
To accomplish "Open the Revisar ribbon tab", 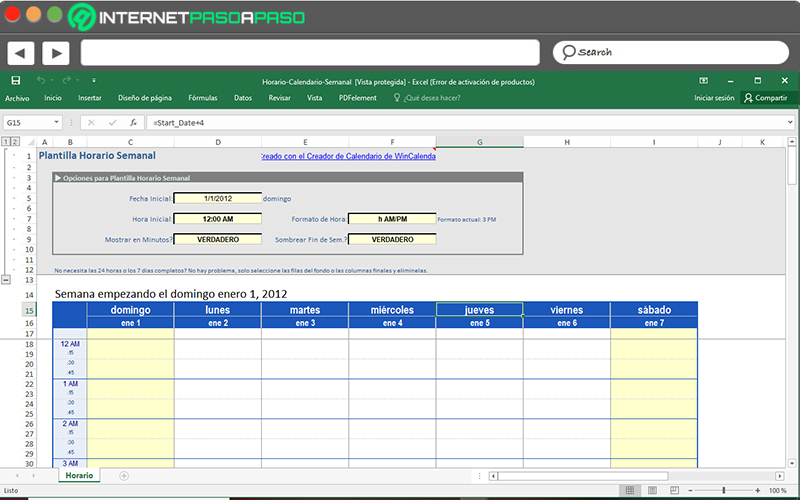I will click(280, 98).
